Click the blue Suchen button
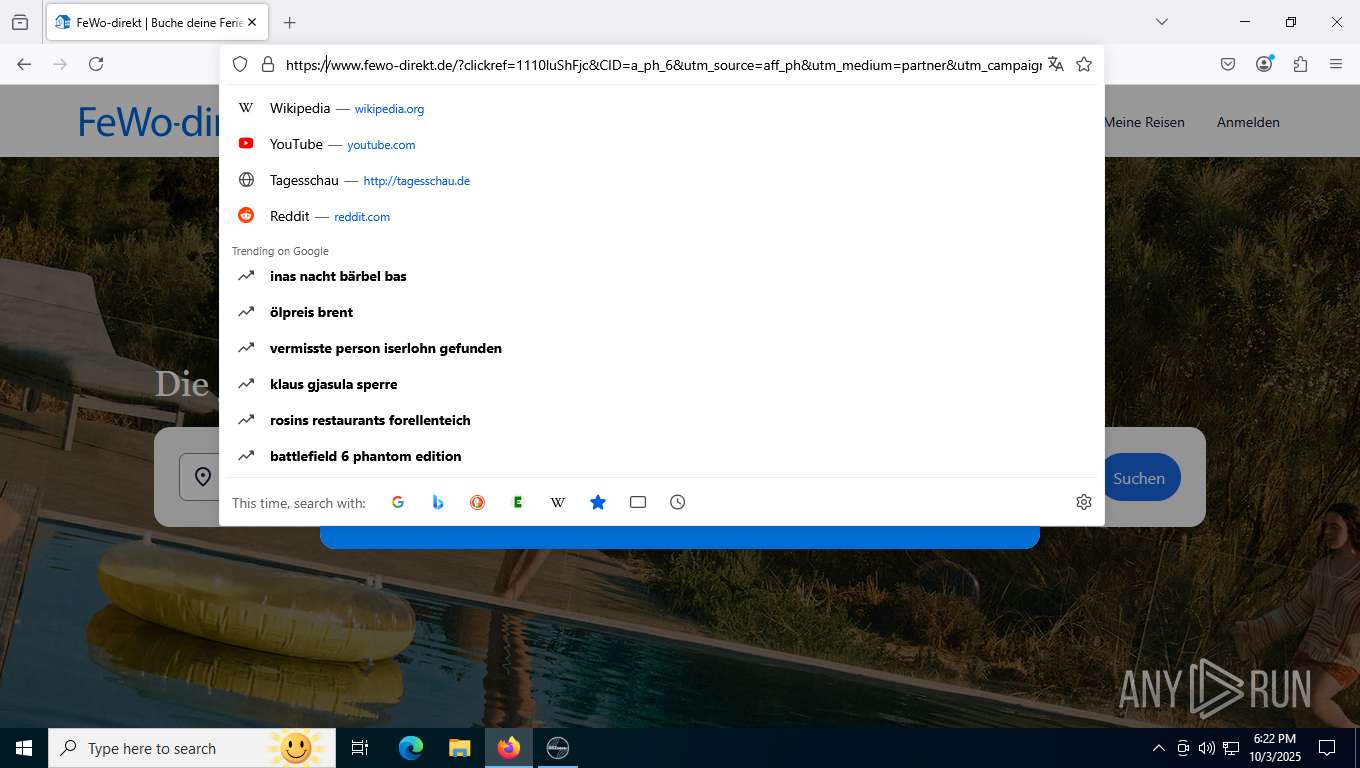The width and height of the screenshot is (1360, 768). tap(1140, 478)
